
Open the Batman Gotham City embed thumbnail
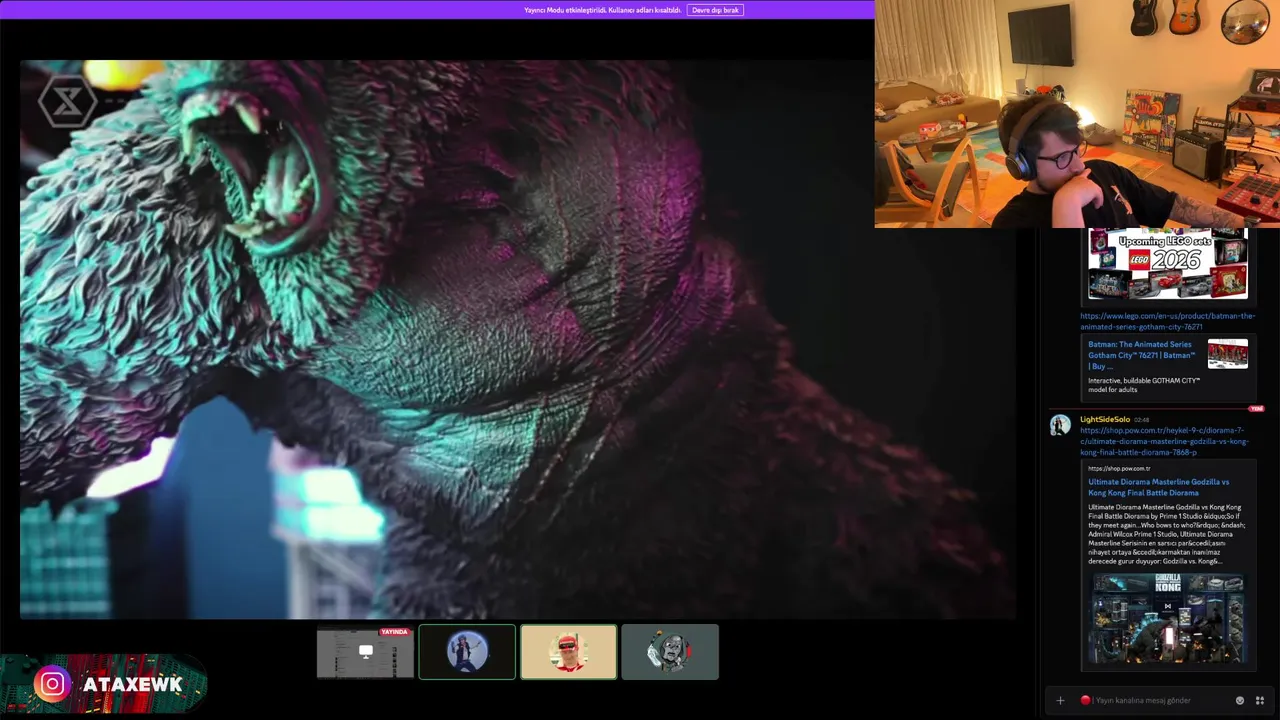pos(1227,354)
